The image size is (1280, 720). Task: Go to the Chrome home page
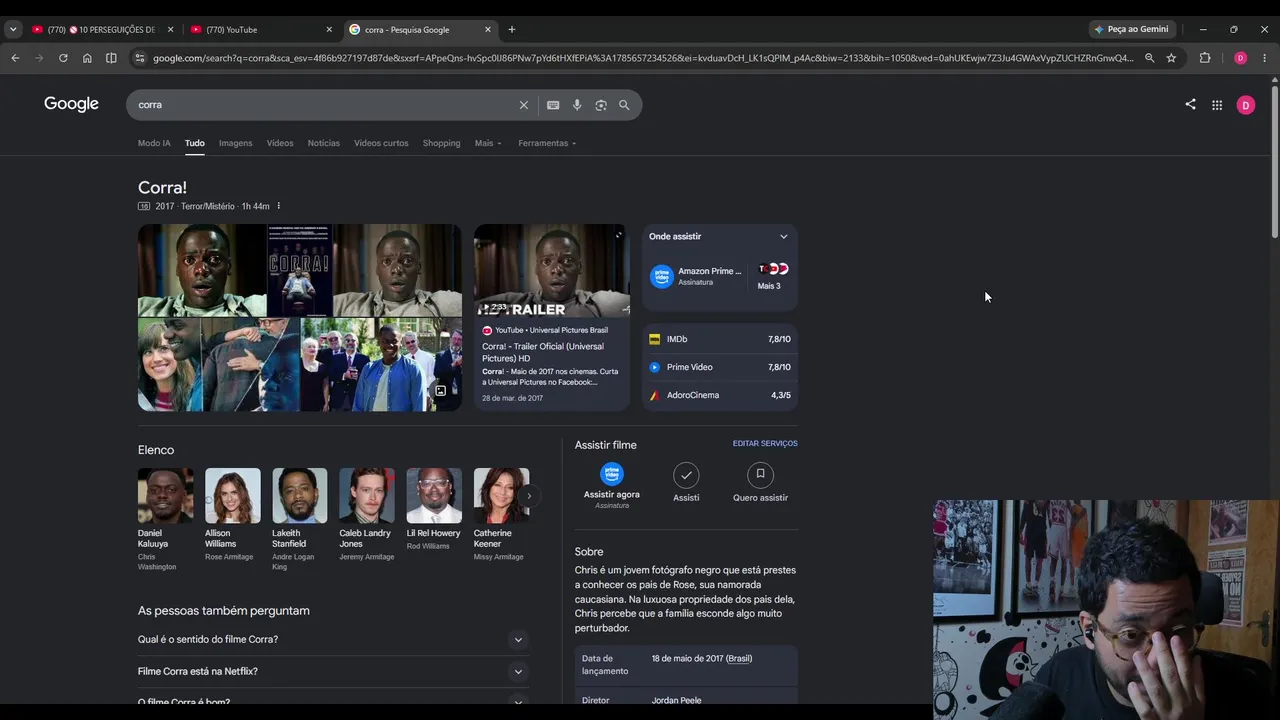[87, 58]
